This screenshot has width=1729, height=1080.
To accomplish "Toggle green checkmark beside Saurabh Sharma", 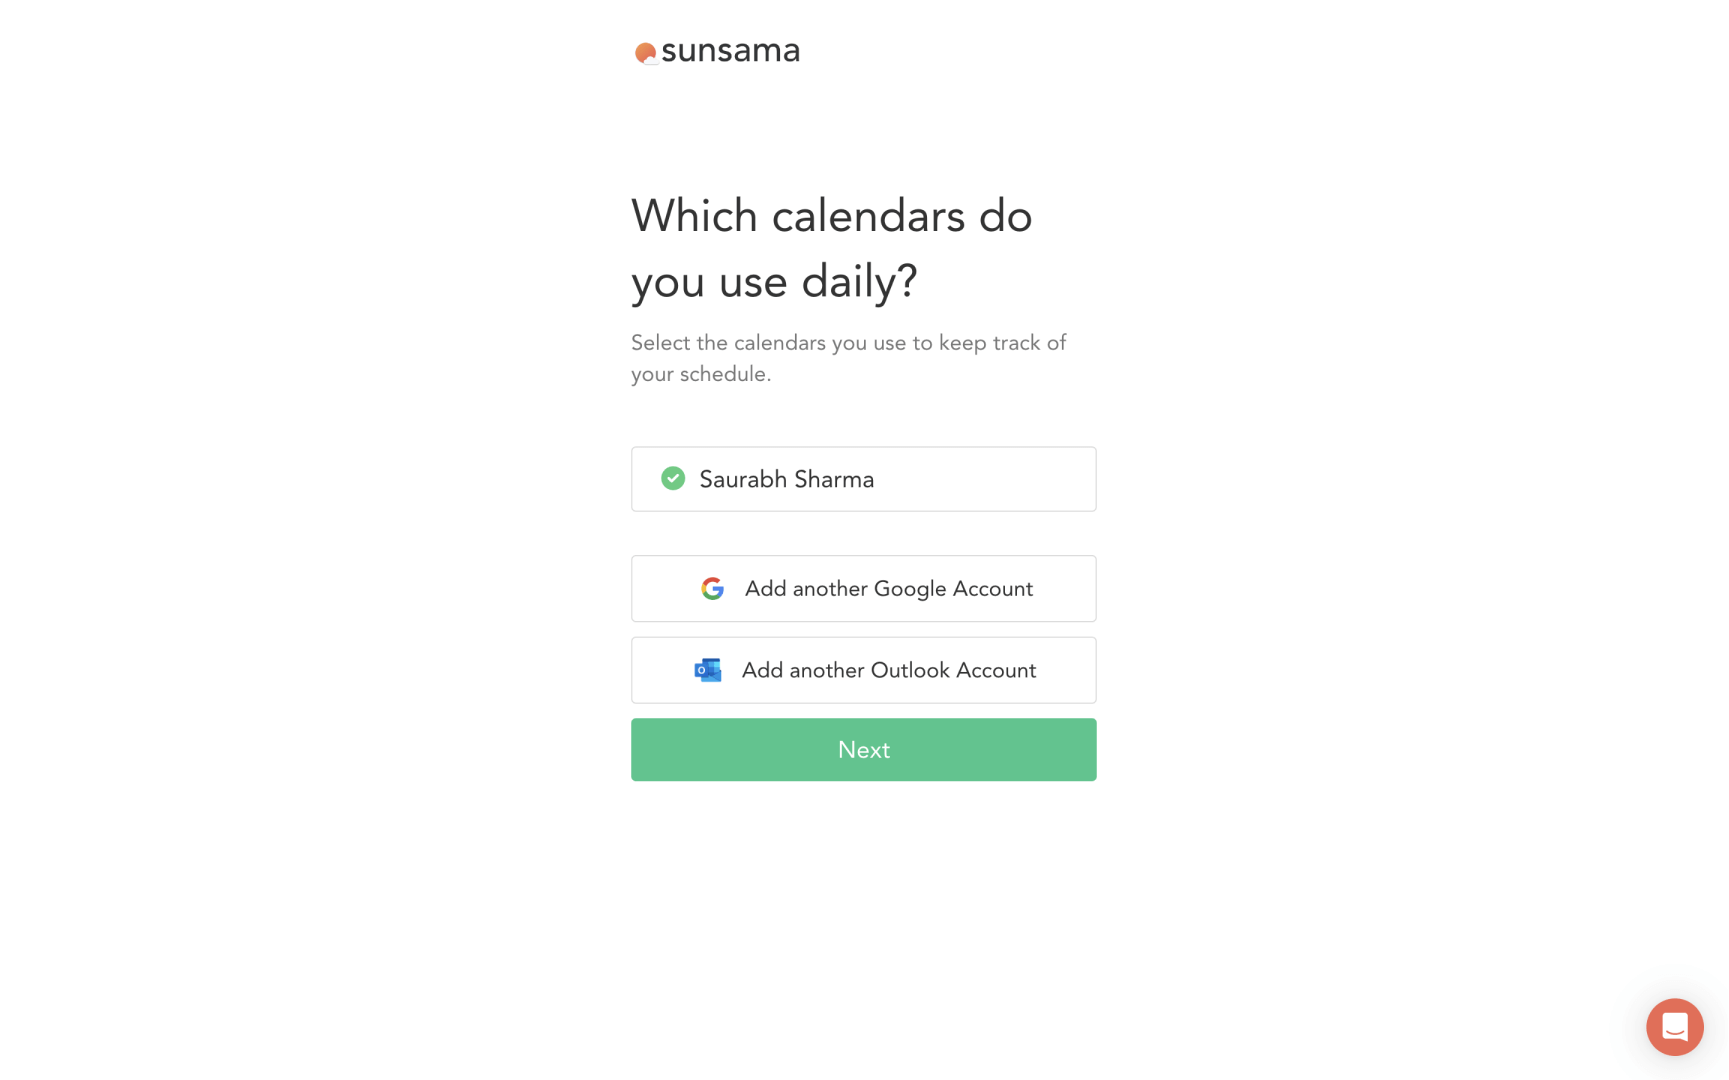I will coord(673,479).
